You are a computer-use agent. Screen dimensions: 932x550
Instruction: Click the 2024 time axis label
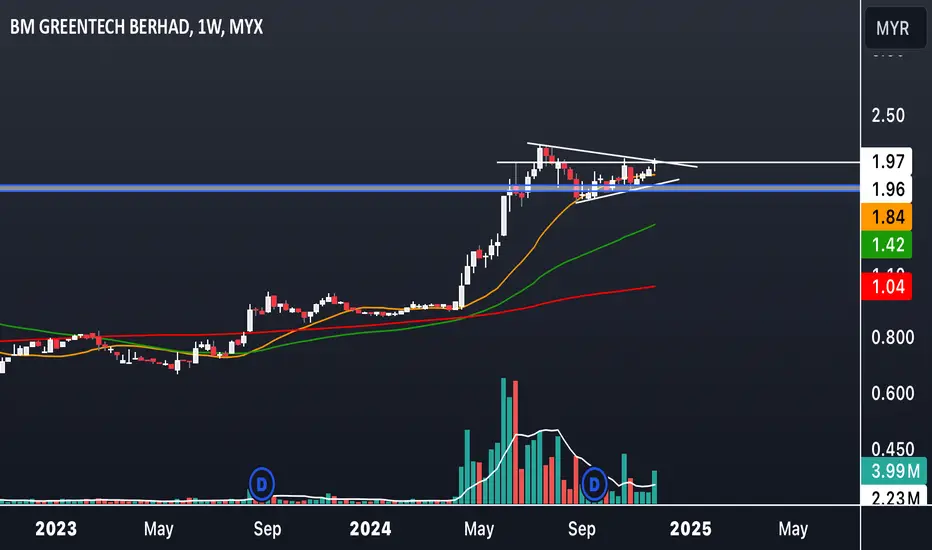[370, 529]
